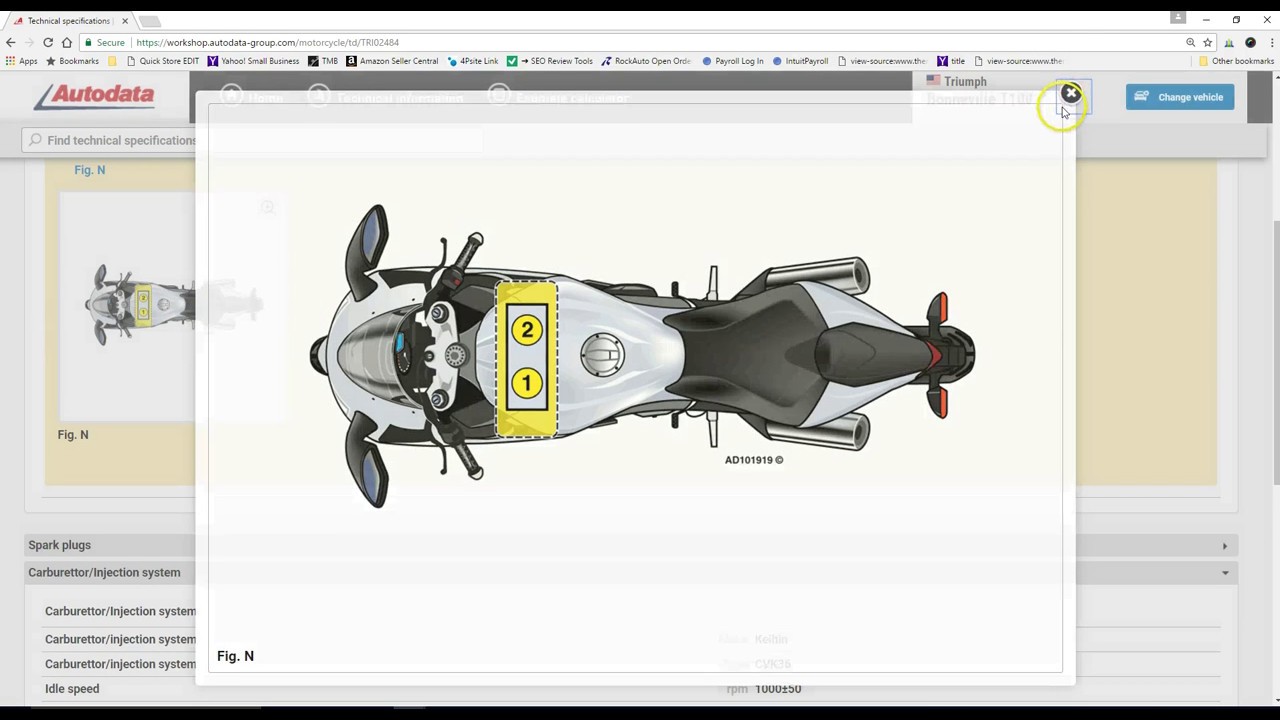The width and height of the screenshot is (1280, 720).
Task: Open the Amazon Seller Central bookmark
Action: coord(392,61)
